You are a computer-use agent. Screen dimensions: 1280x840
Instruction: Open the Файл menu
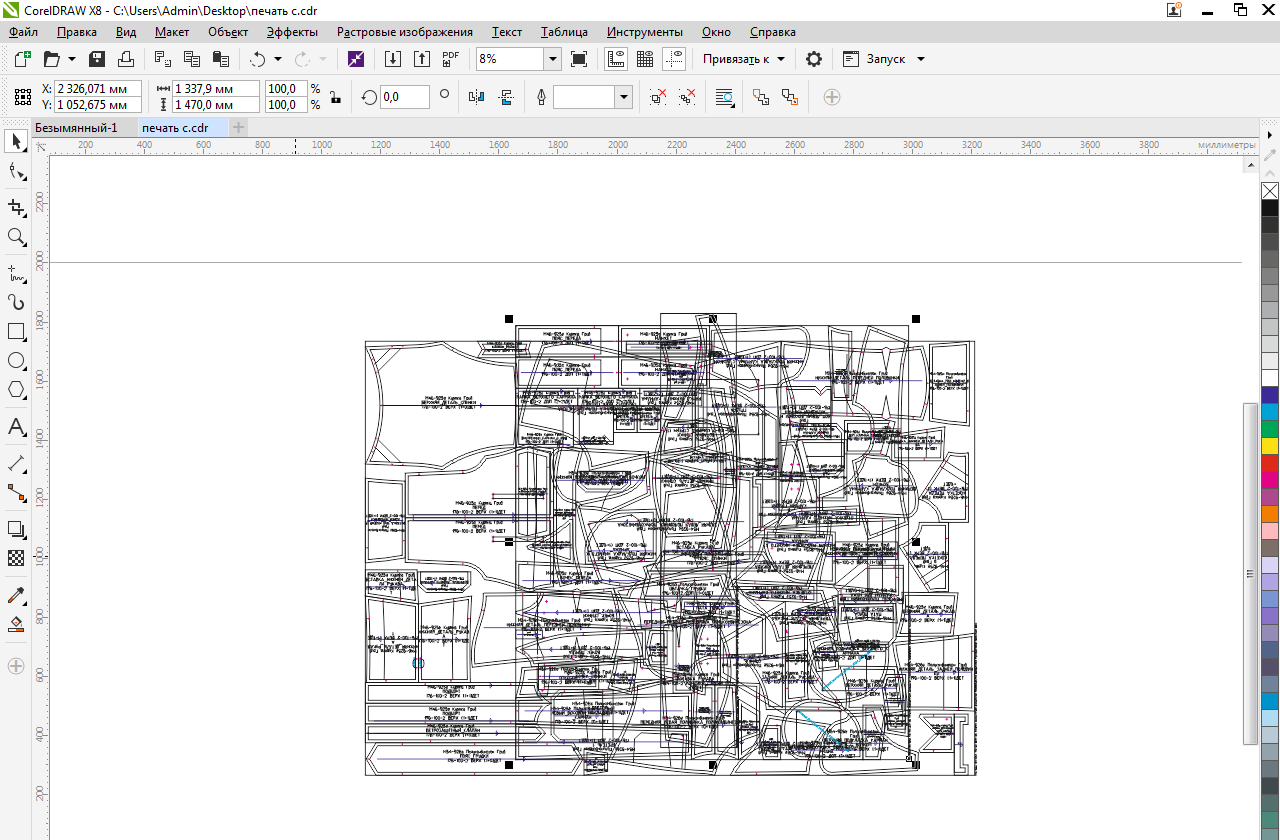23,32
